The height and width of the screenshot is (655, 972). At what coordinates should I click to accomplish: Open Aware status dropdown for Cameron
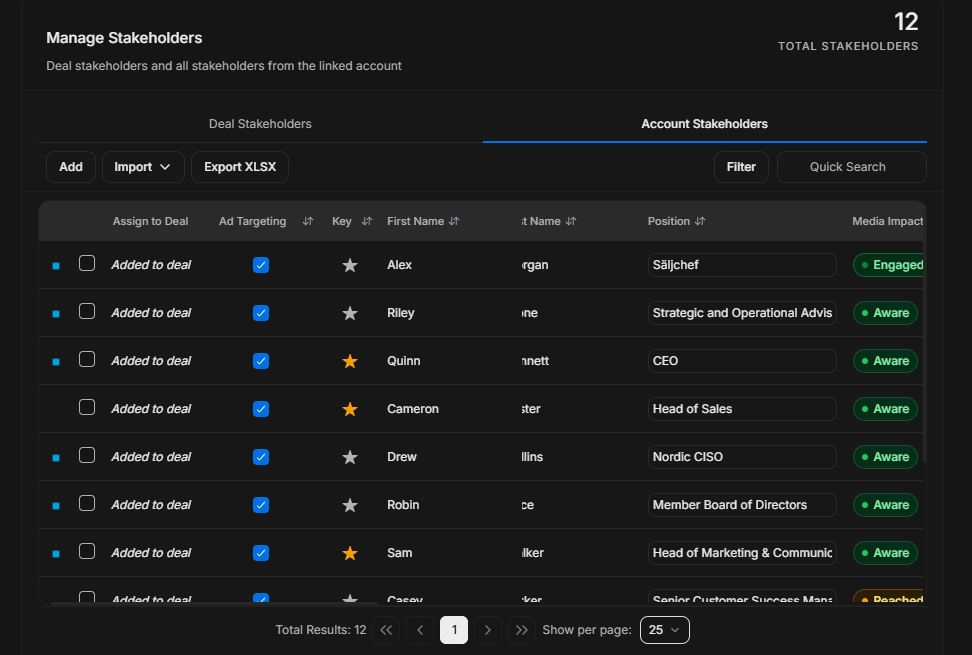(x=885, y=409)
